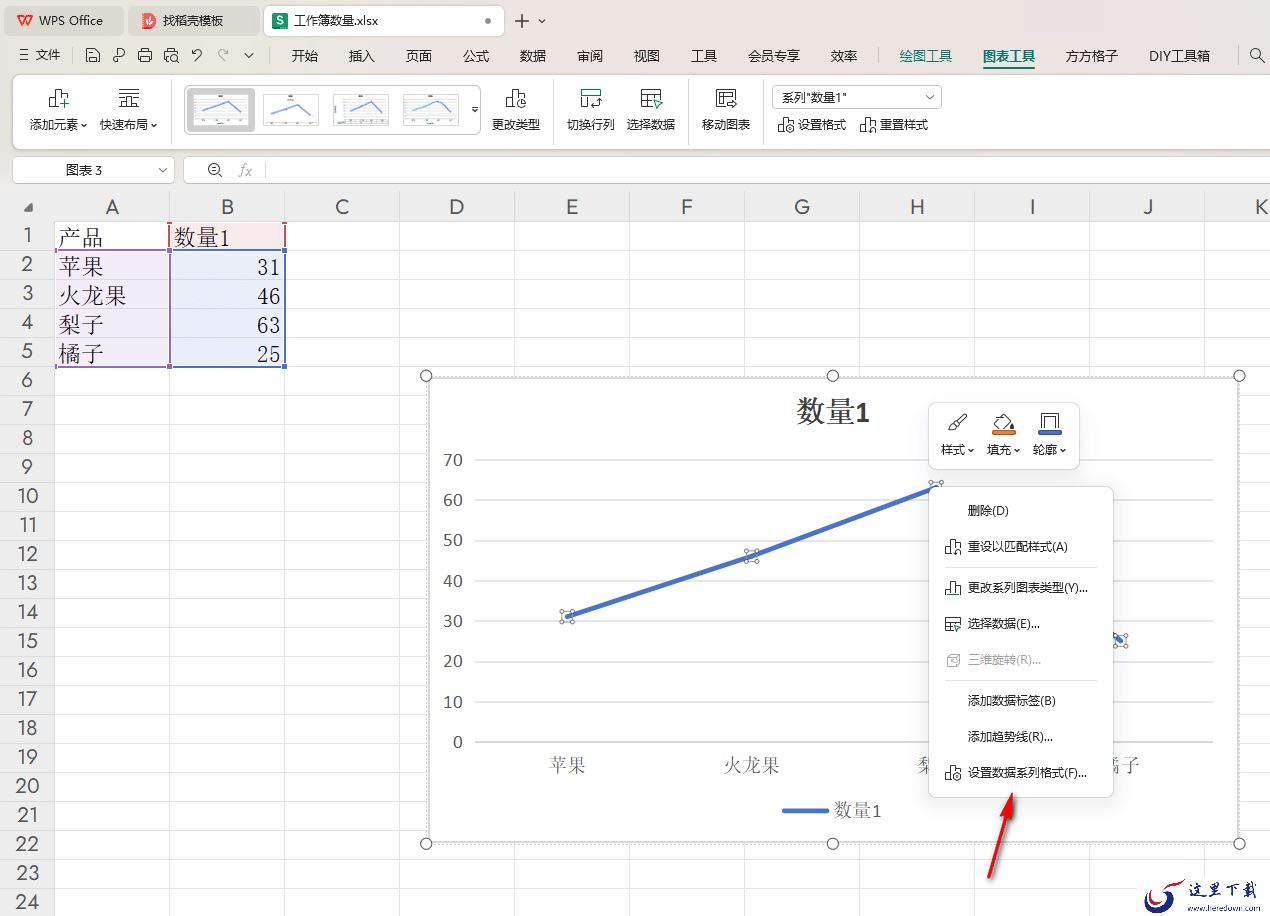Click the save icon in quick access bar

tap(93, 55)
